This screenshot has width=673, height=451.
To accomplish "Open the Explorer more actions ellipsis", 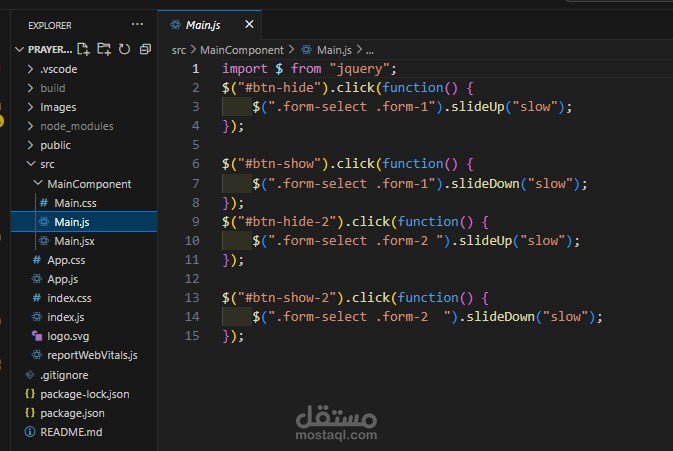I will (137, 24).
